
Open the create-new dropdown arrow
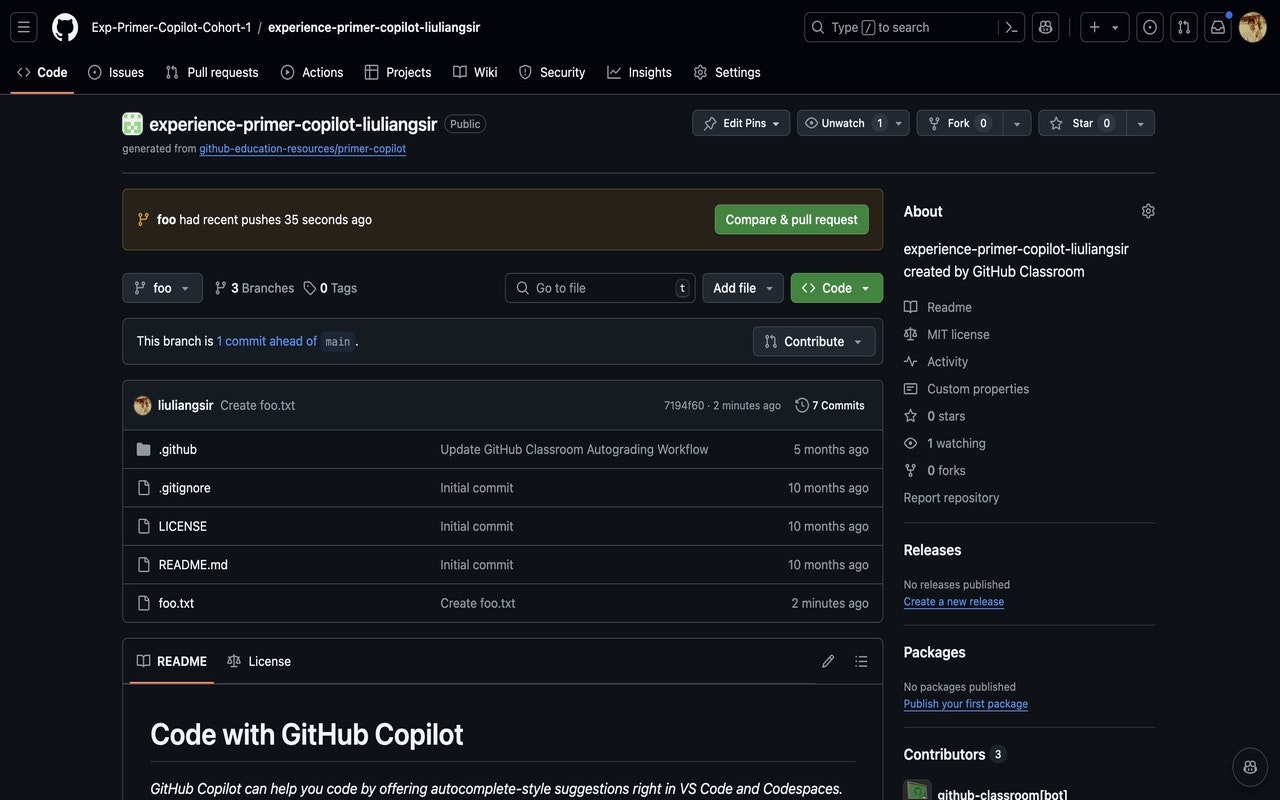tap(1116, 27)
